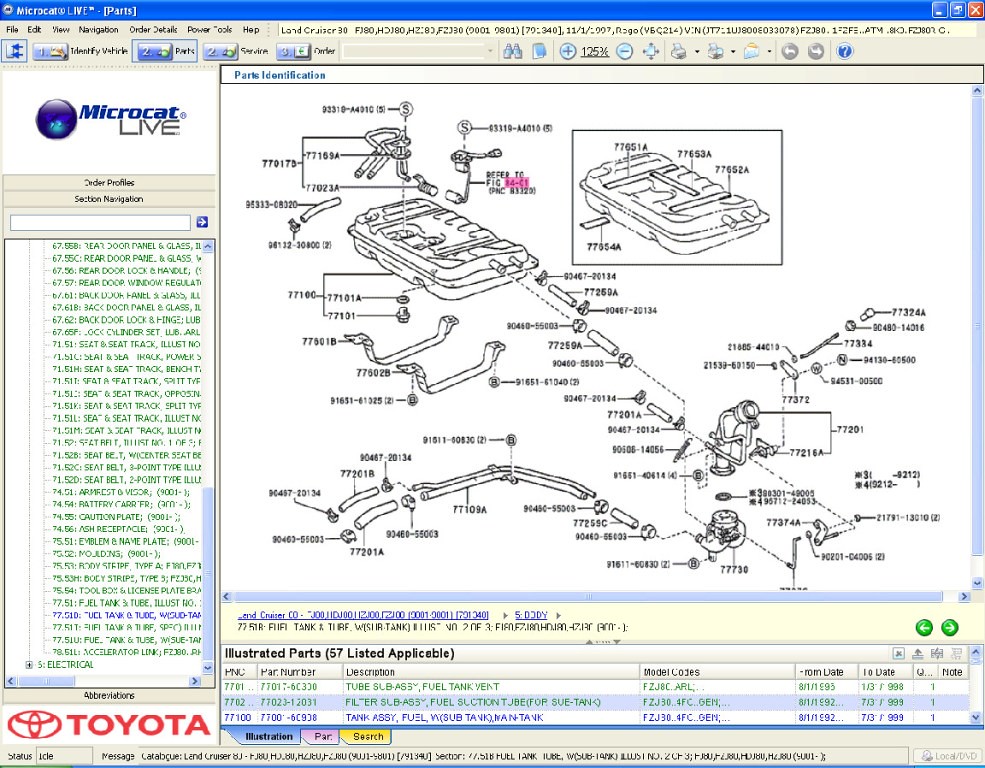This screenshot has height=768, width=985.
Task: Zoom out with the minus magnifier icon
Action: coord(624,51)
